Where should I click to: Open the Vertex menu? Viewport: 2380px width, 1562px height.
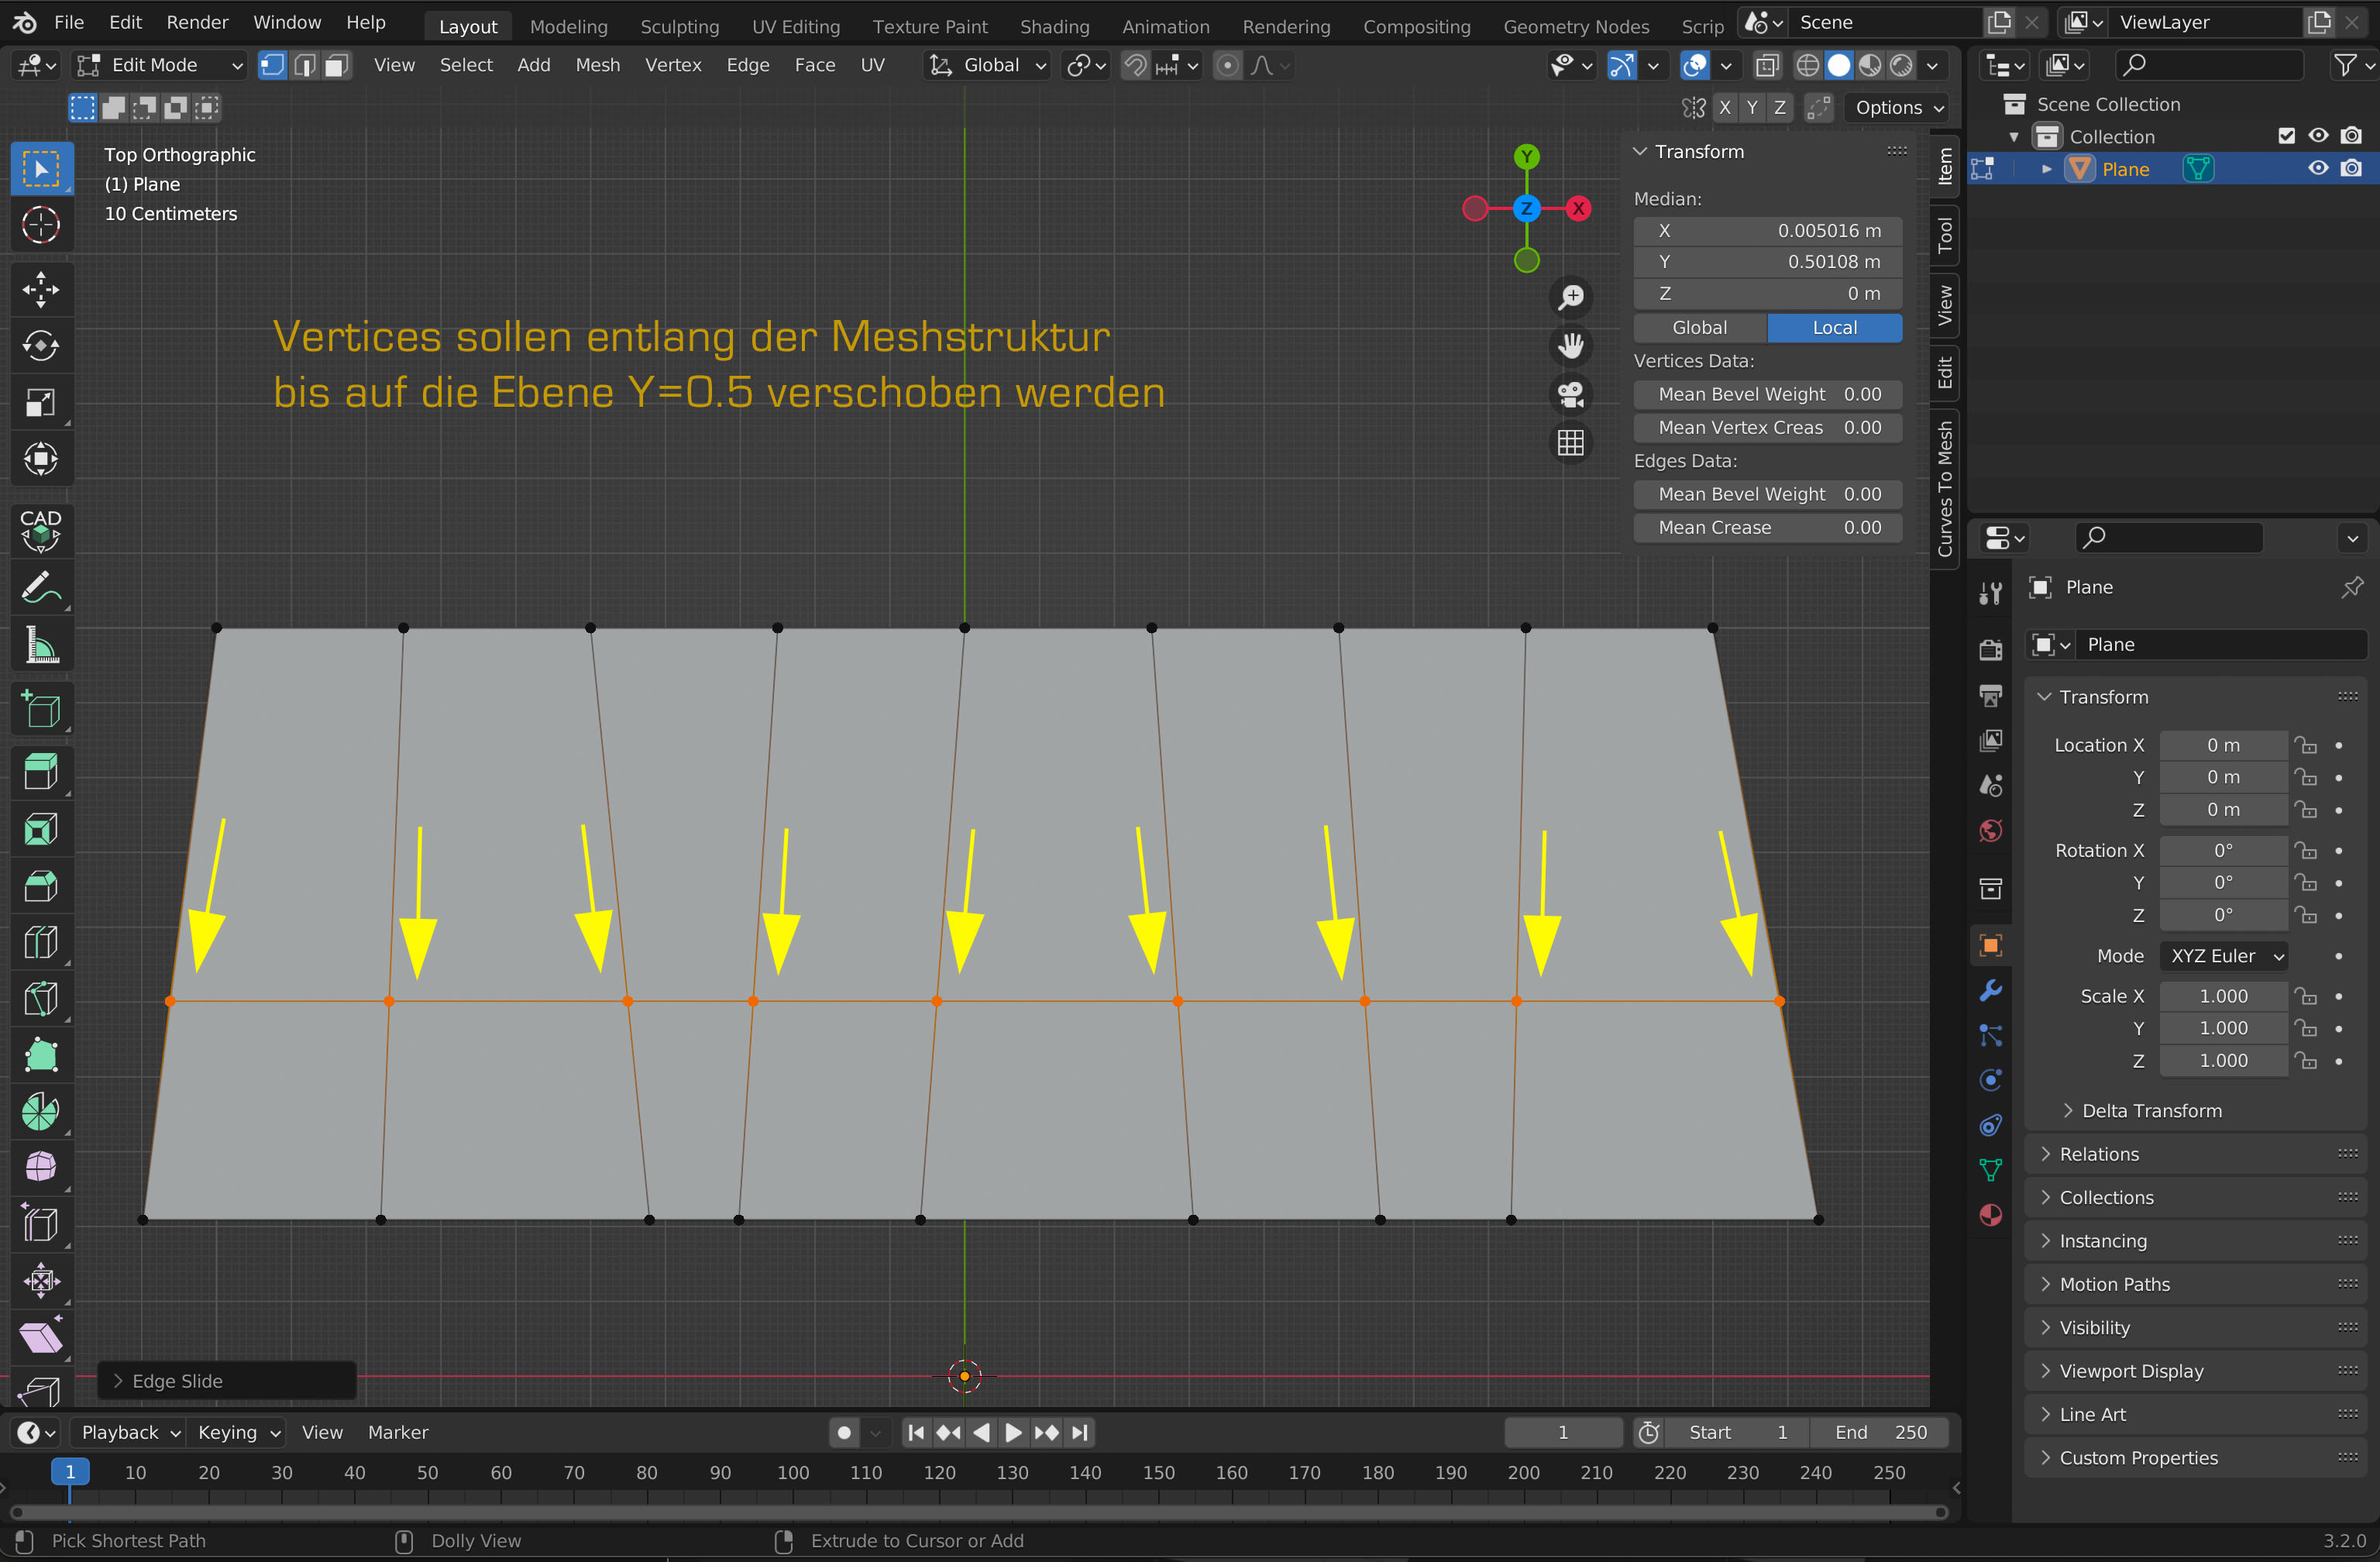[672, 65]
